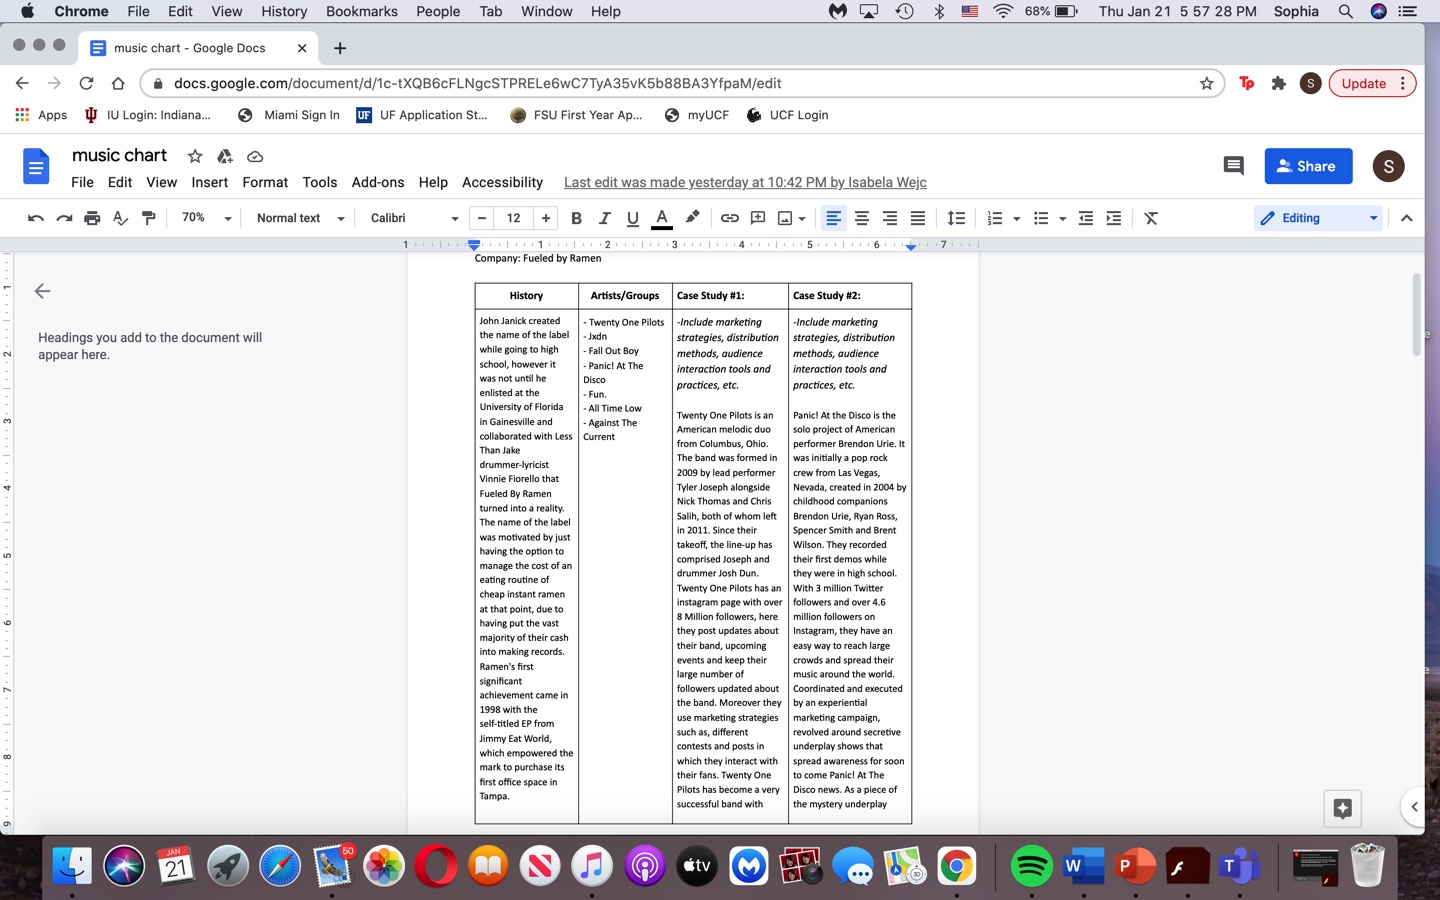
Task: Insert an image
Action: pyautogui.click(x=785, y=218)
